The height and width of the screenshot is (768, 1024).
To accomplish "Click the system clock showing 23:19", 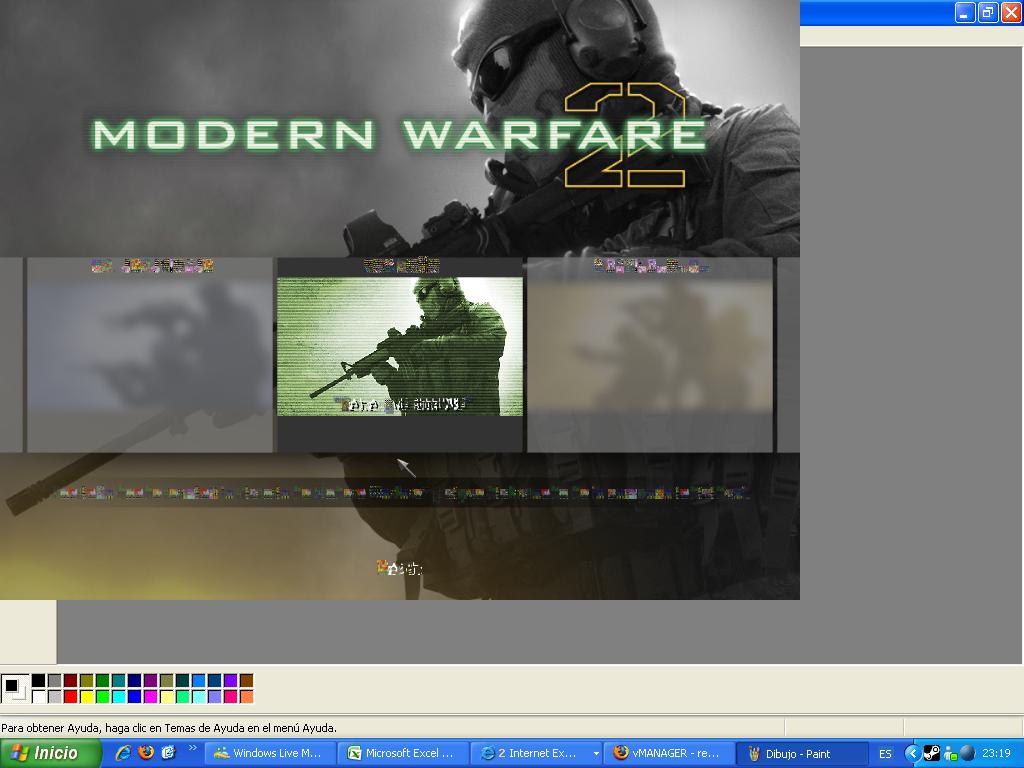I will pyautogui.click(x=996, y=753).
